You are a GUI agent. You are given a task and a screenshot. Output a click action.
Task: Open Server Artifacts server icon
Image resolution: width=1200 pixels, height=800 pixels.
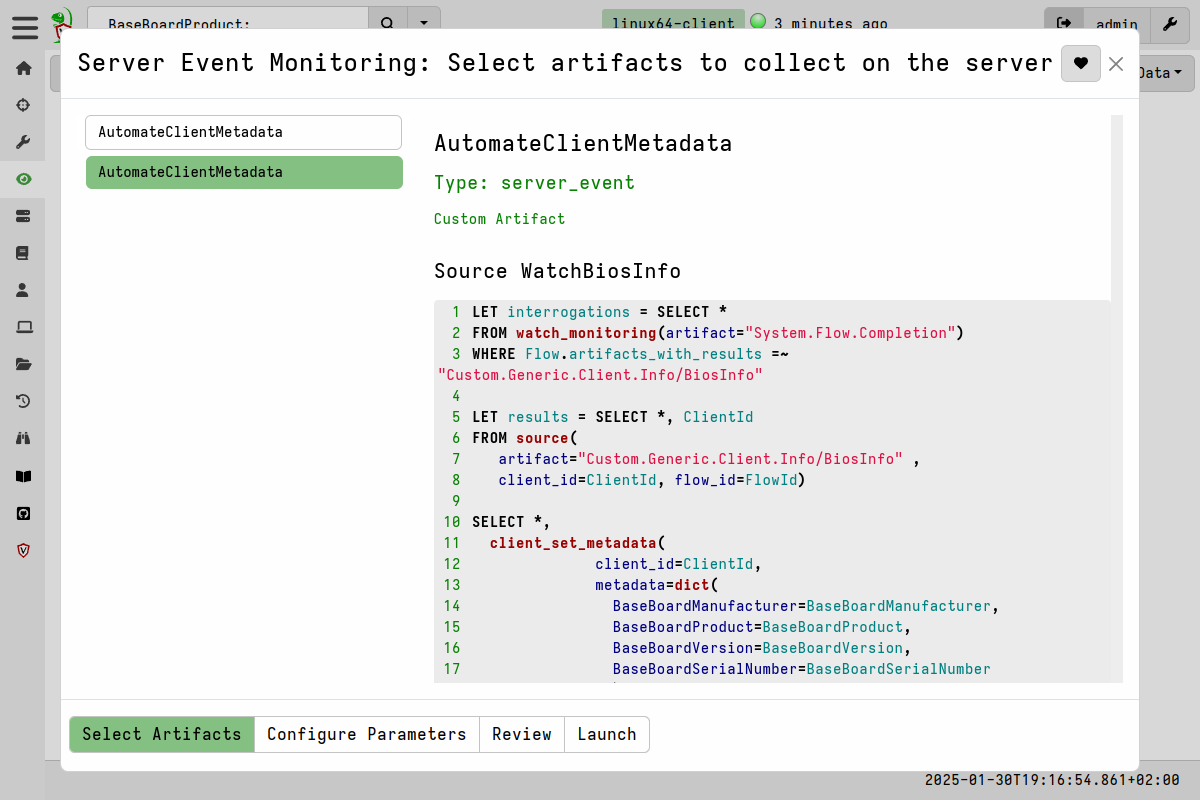[22, 216]
